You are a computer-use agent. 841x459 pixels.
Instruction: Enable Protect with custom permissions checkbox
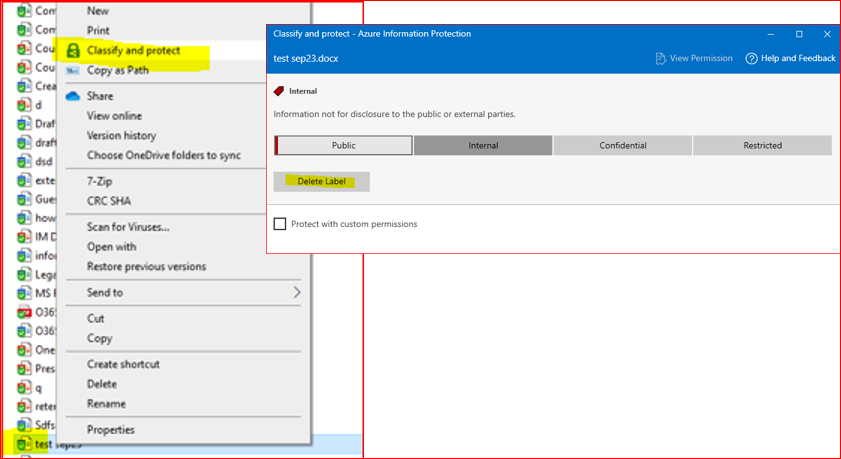click(x=280, y=224)
